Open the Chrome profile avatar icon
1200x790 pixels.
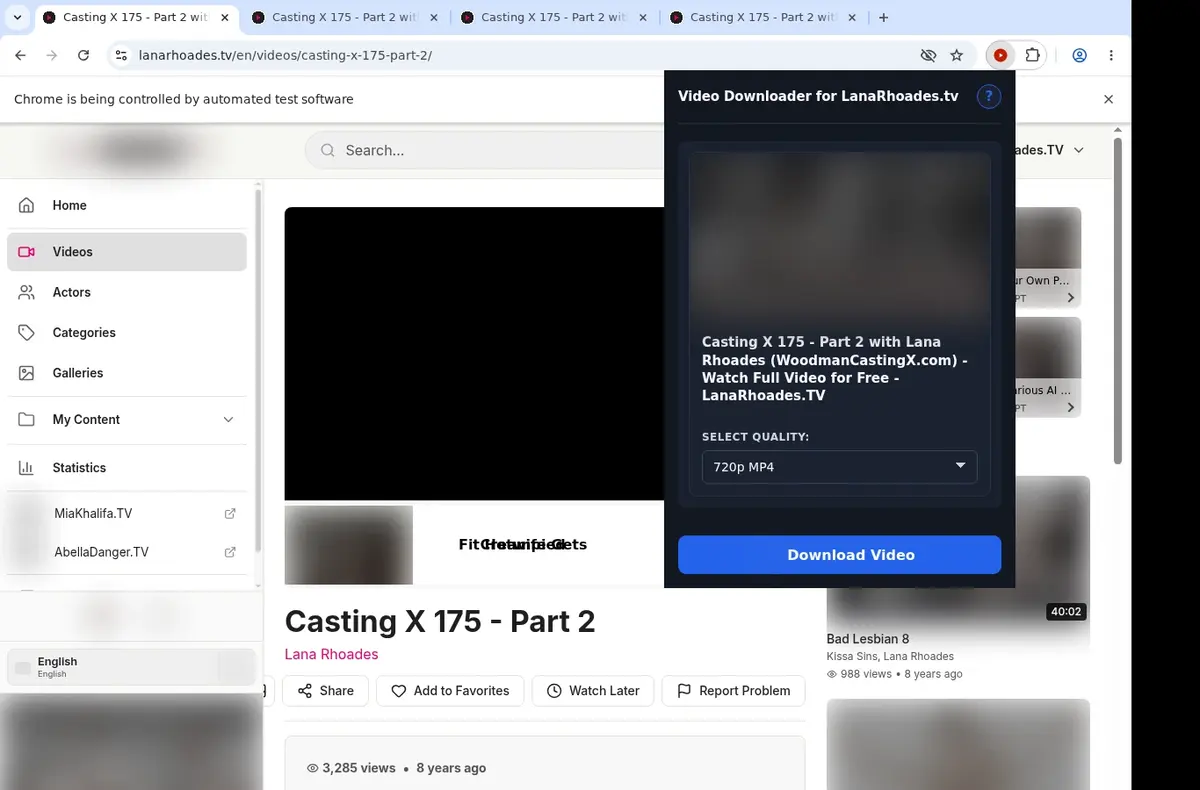click(1080, 56)
